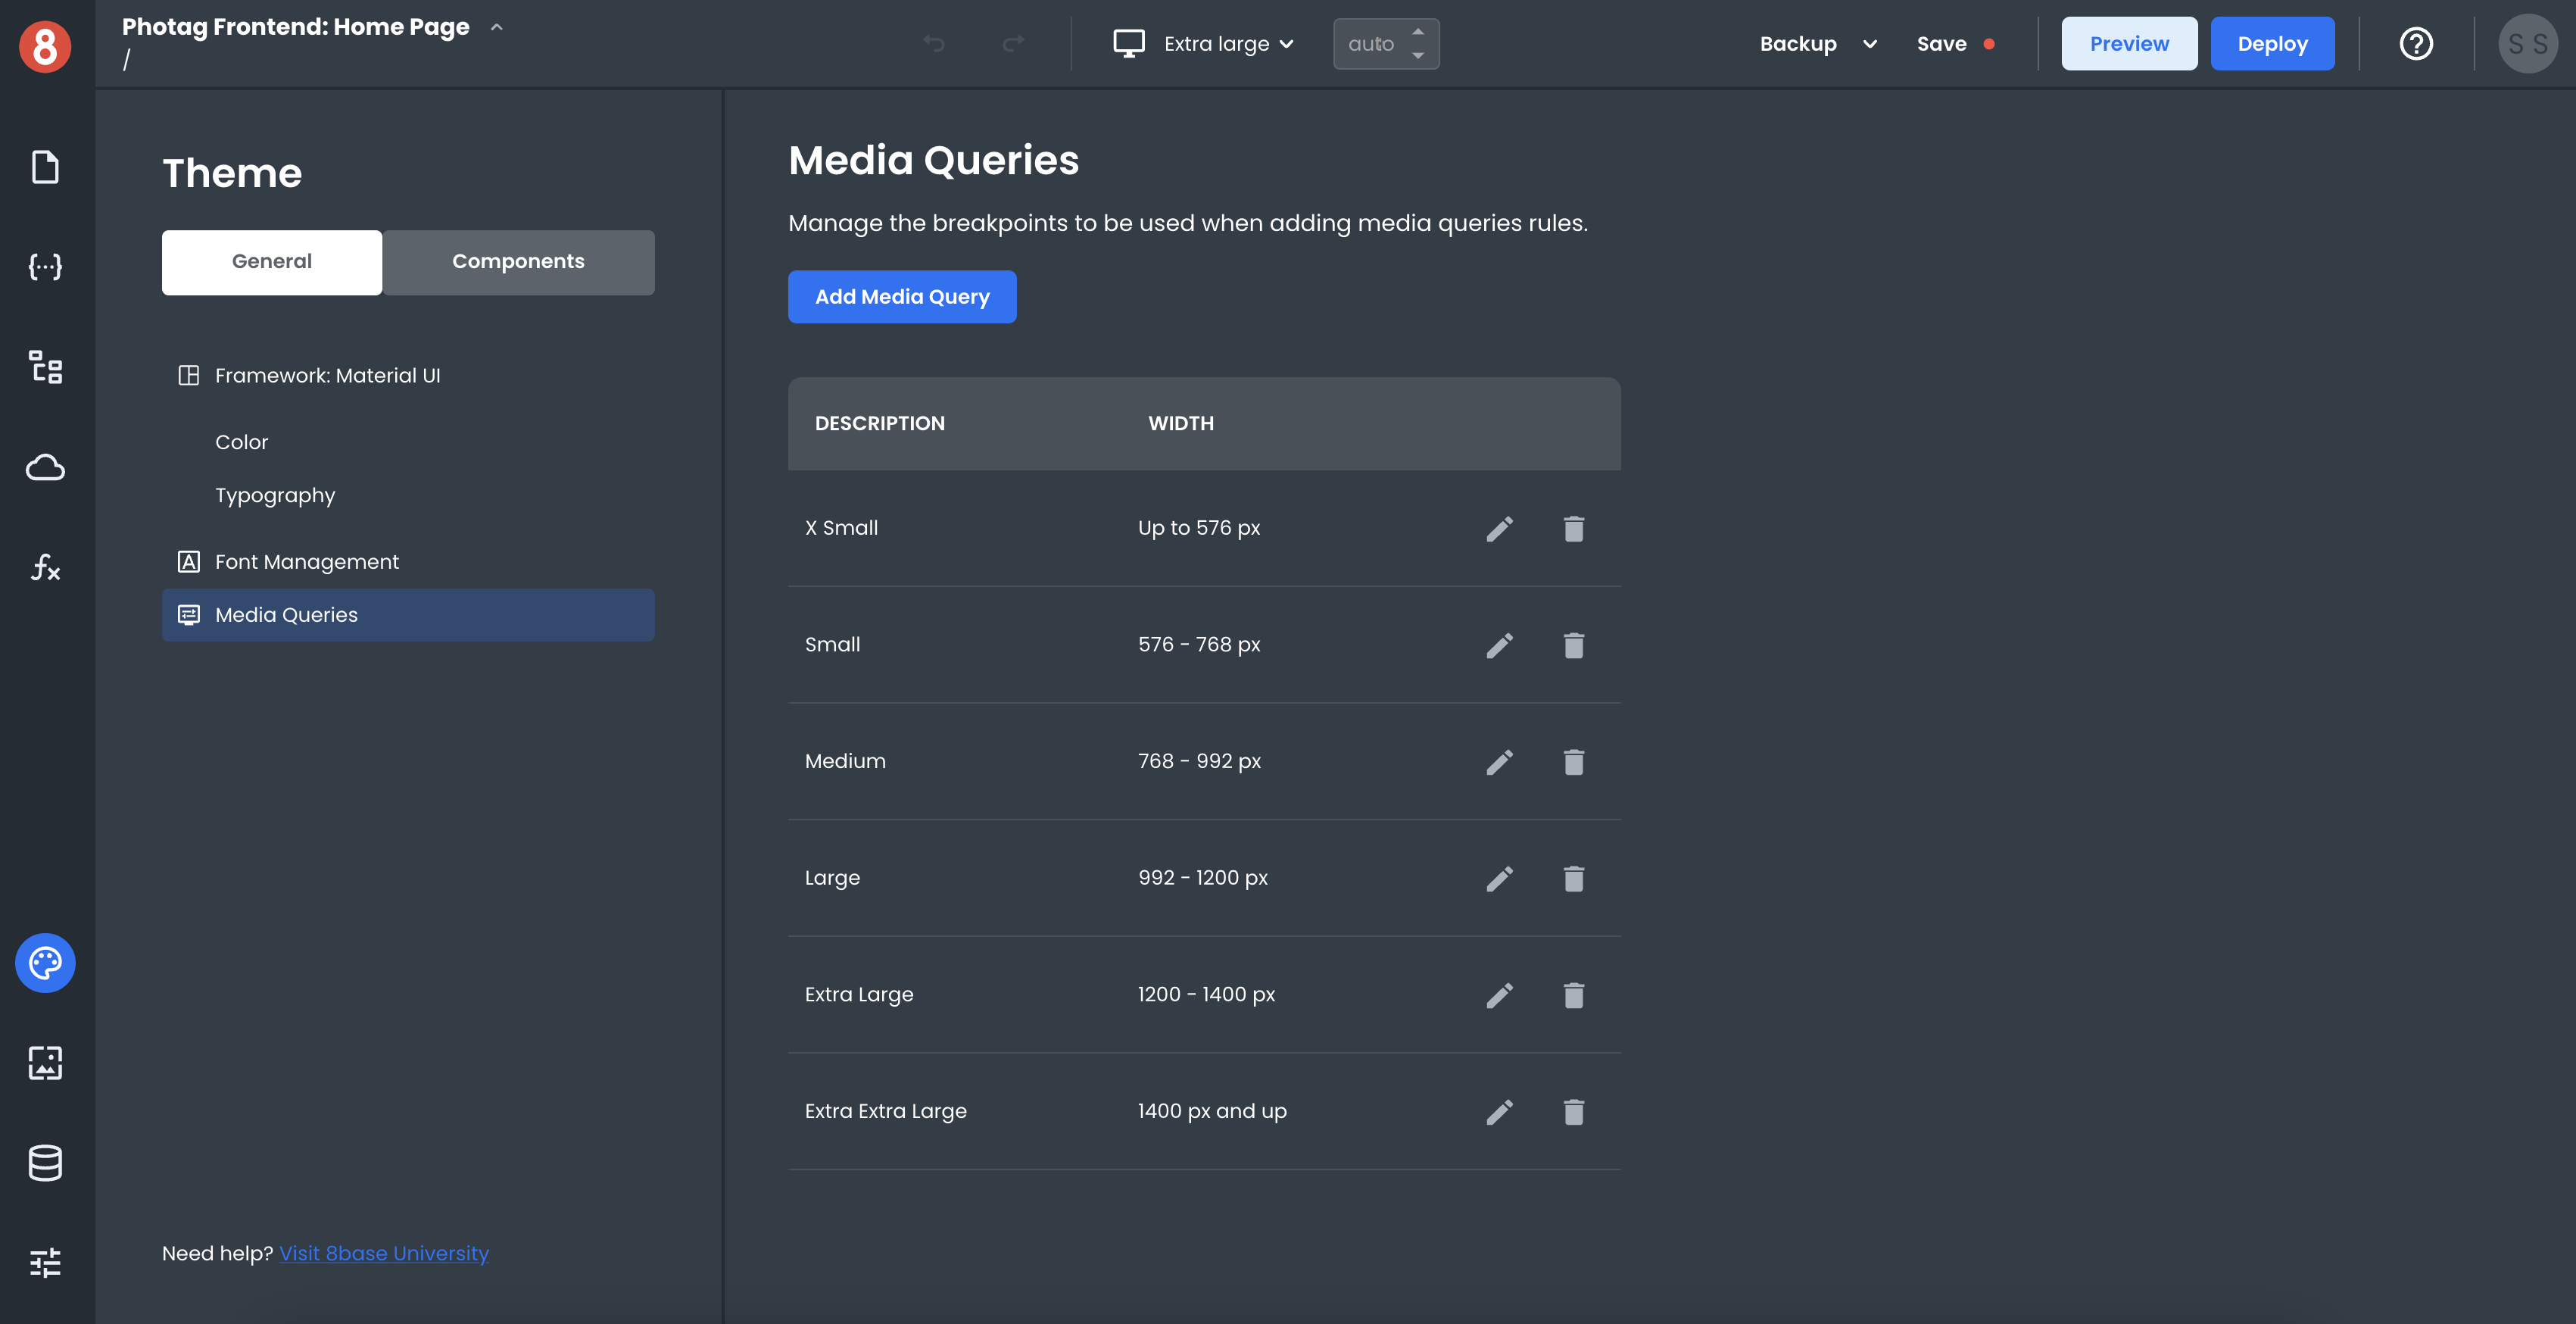
Task: Click the Deploy button
Action: click(2272, 44)
